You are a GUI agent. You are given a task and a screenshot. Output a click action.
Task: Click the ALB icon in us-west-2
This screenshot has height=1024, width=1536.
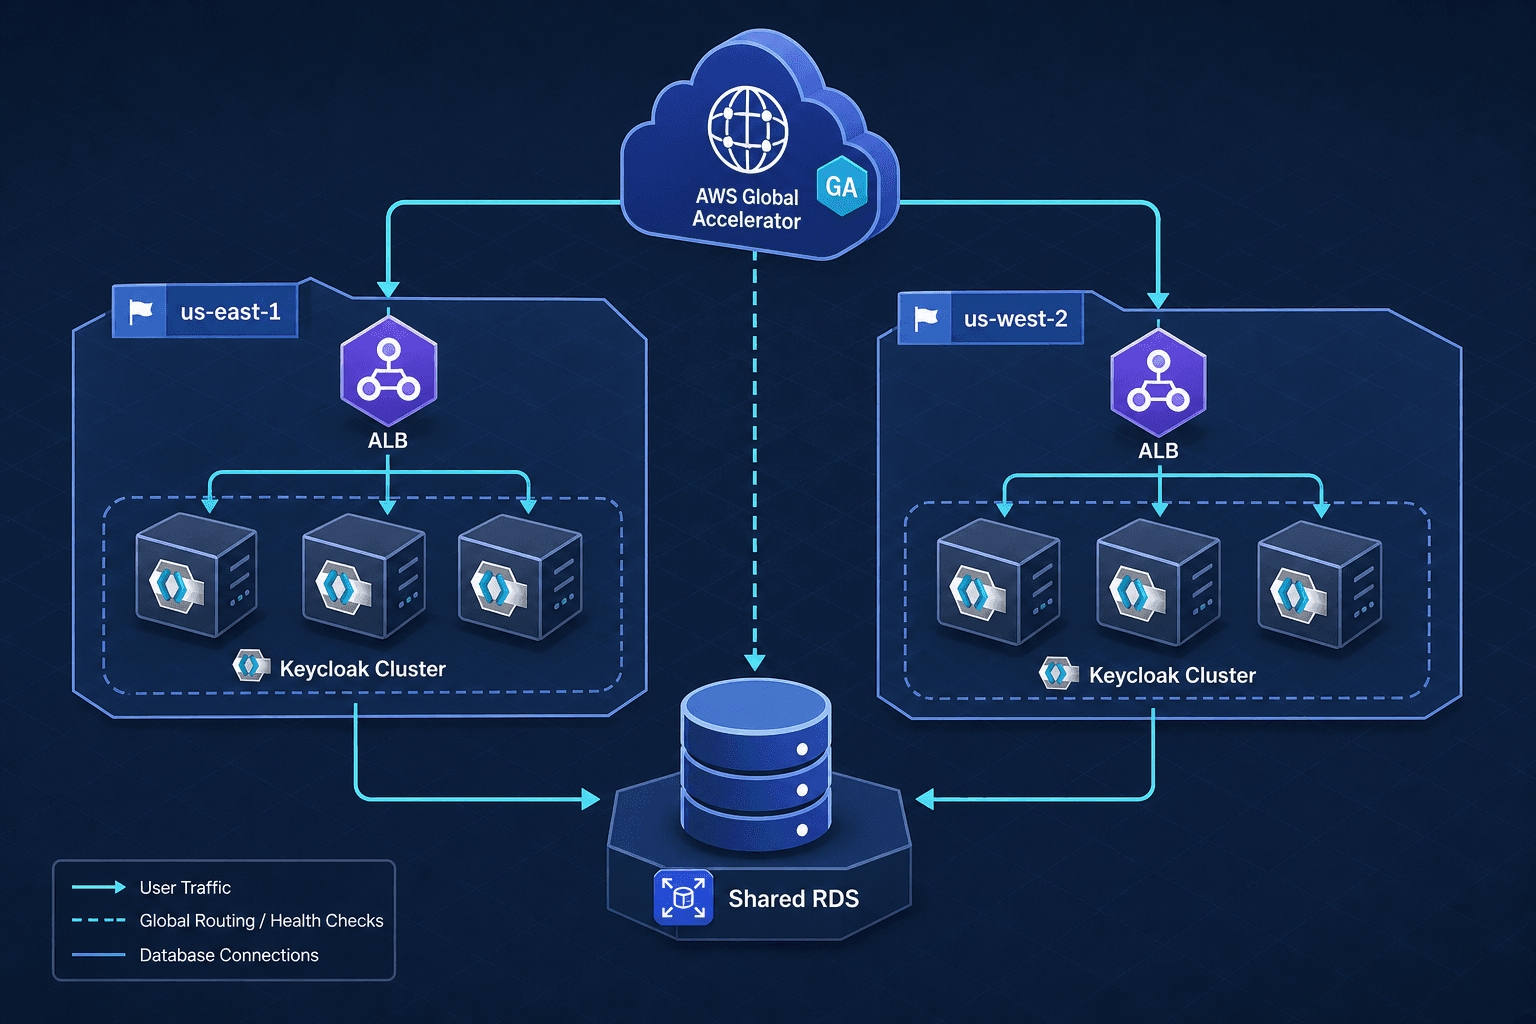tap(1158, 383)
